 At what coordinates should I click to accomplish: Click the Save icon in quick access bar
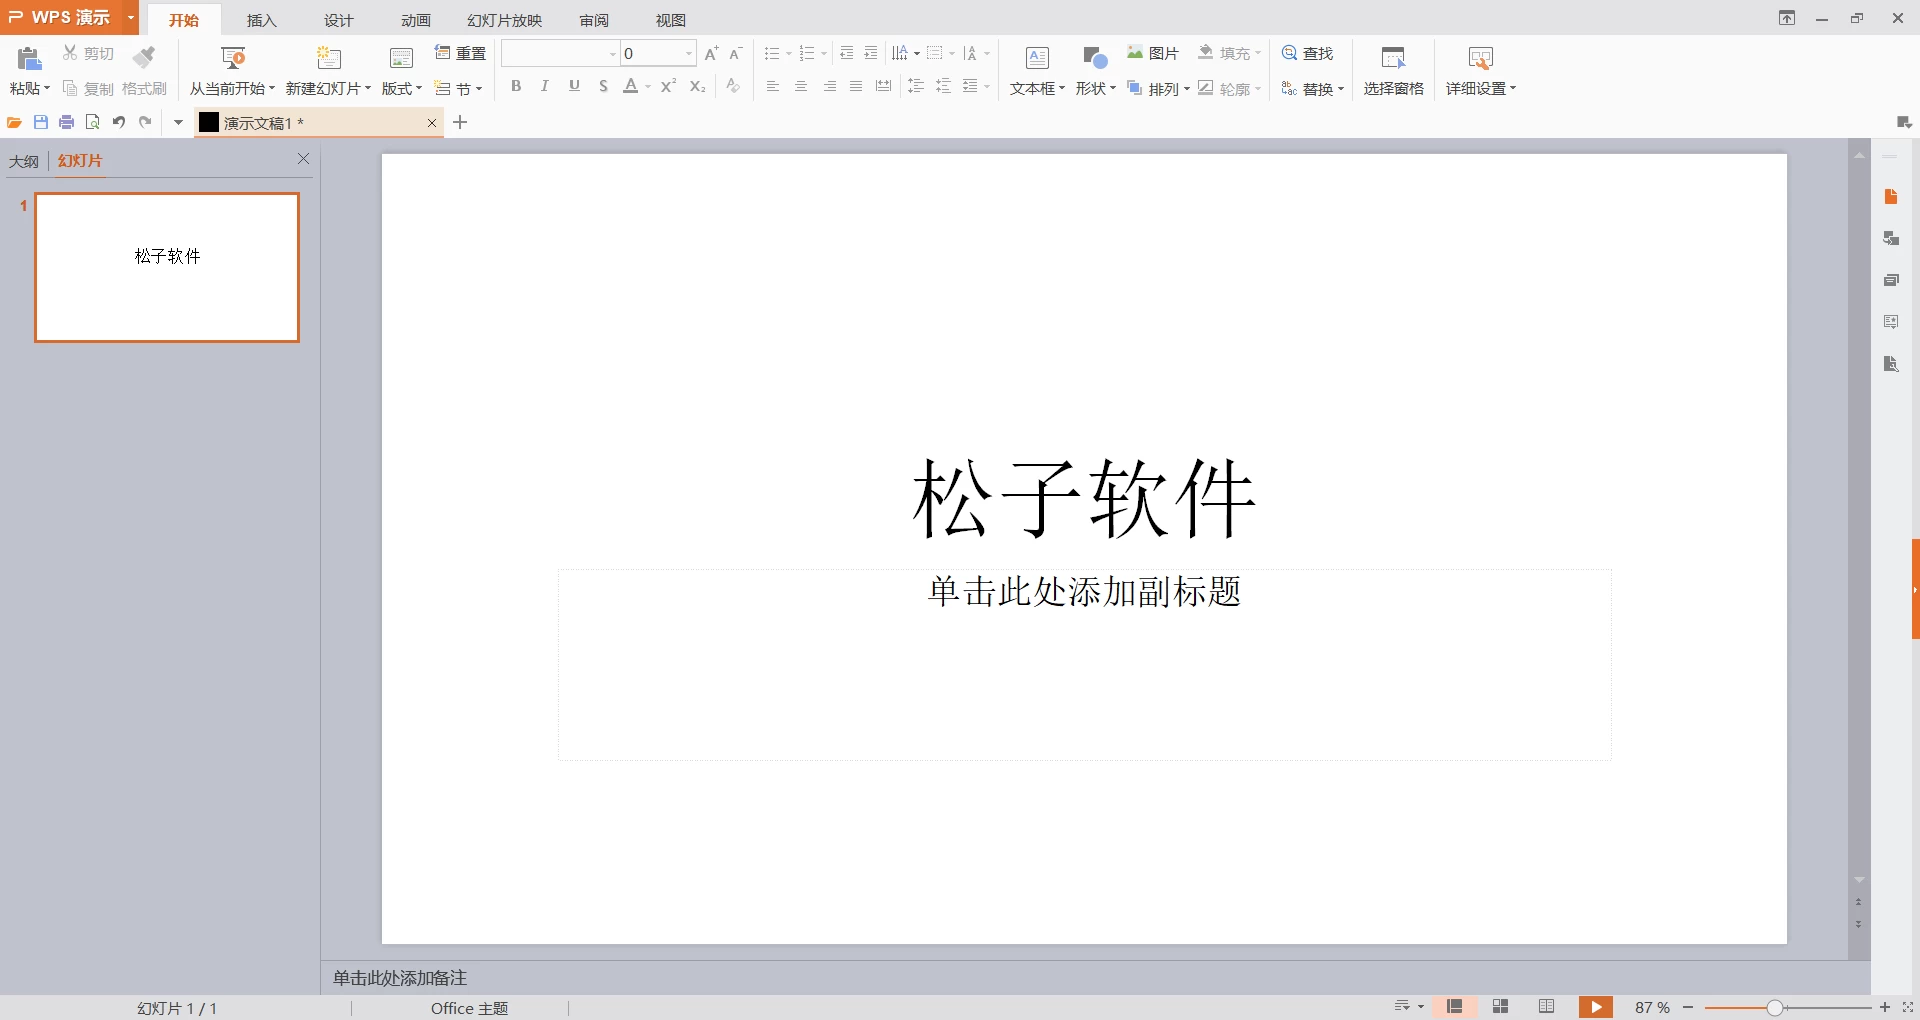pos(41,122)
